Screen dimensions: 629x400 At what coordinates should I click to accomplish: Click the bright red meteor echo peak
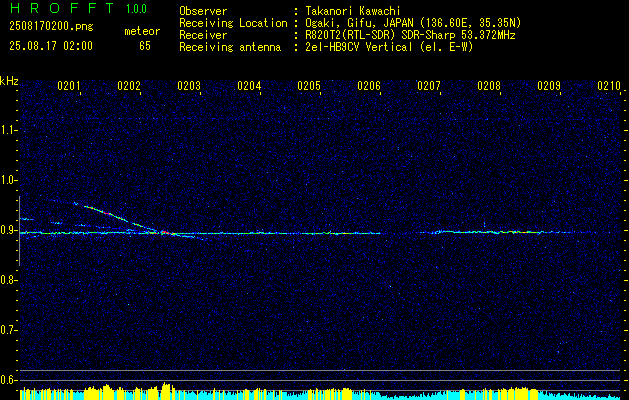[166, 232]
